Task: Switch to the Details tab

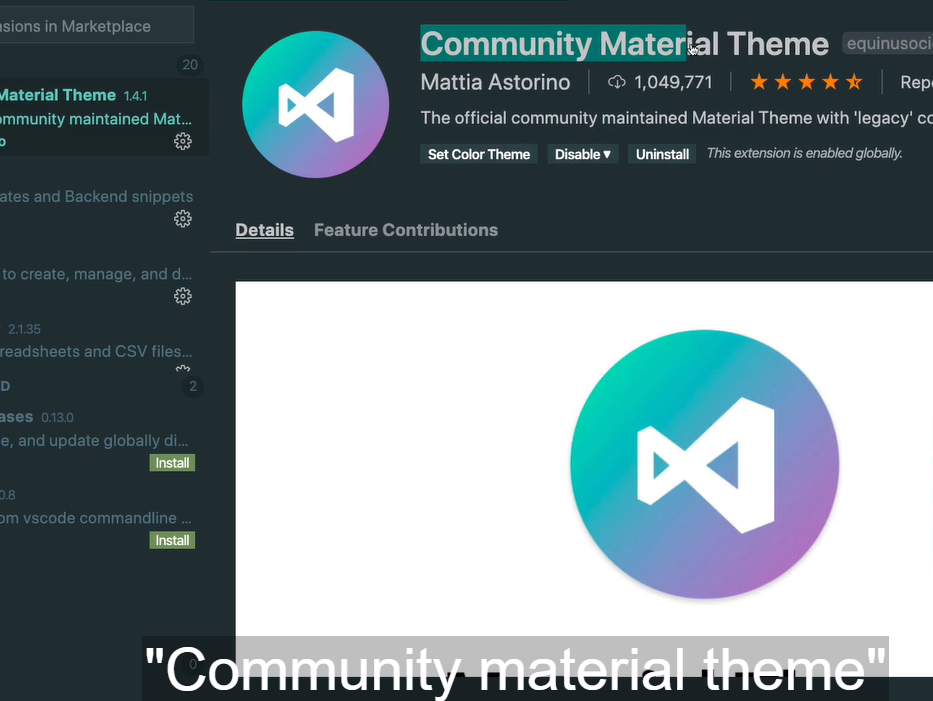Action: coord(264,230)
